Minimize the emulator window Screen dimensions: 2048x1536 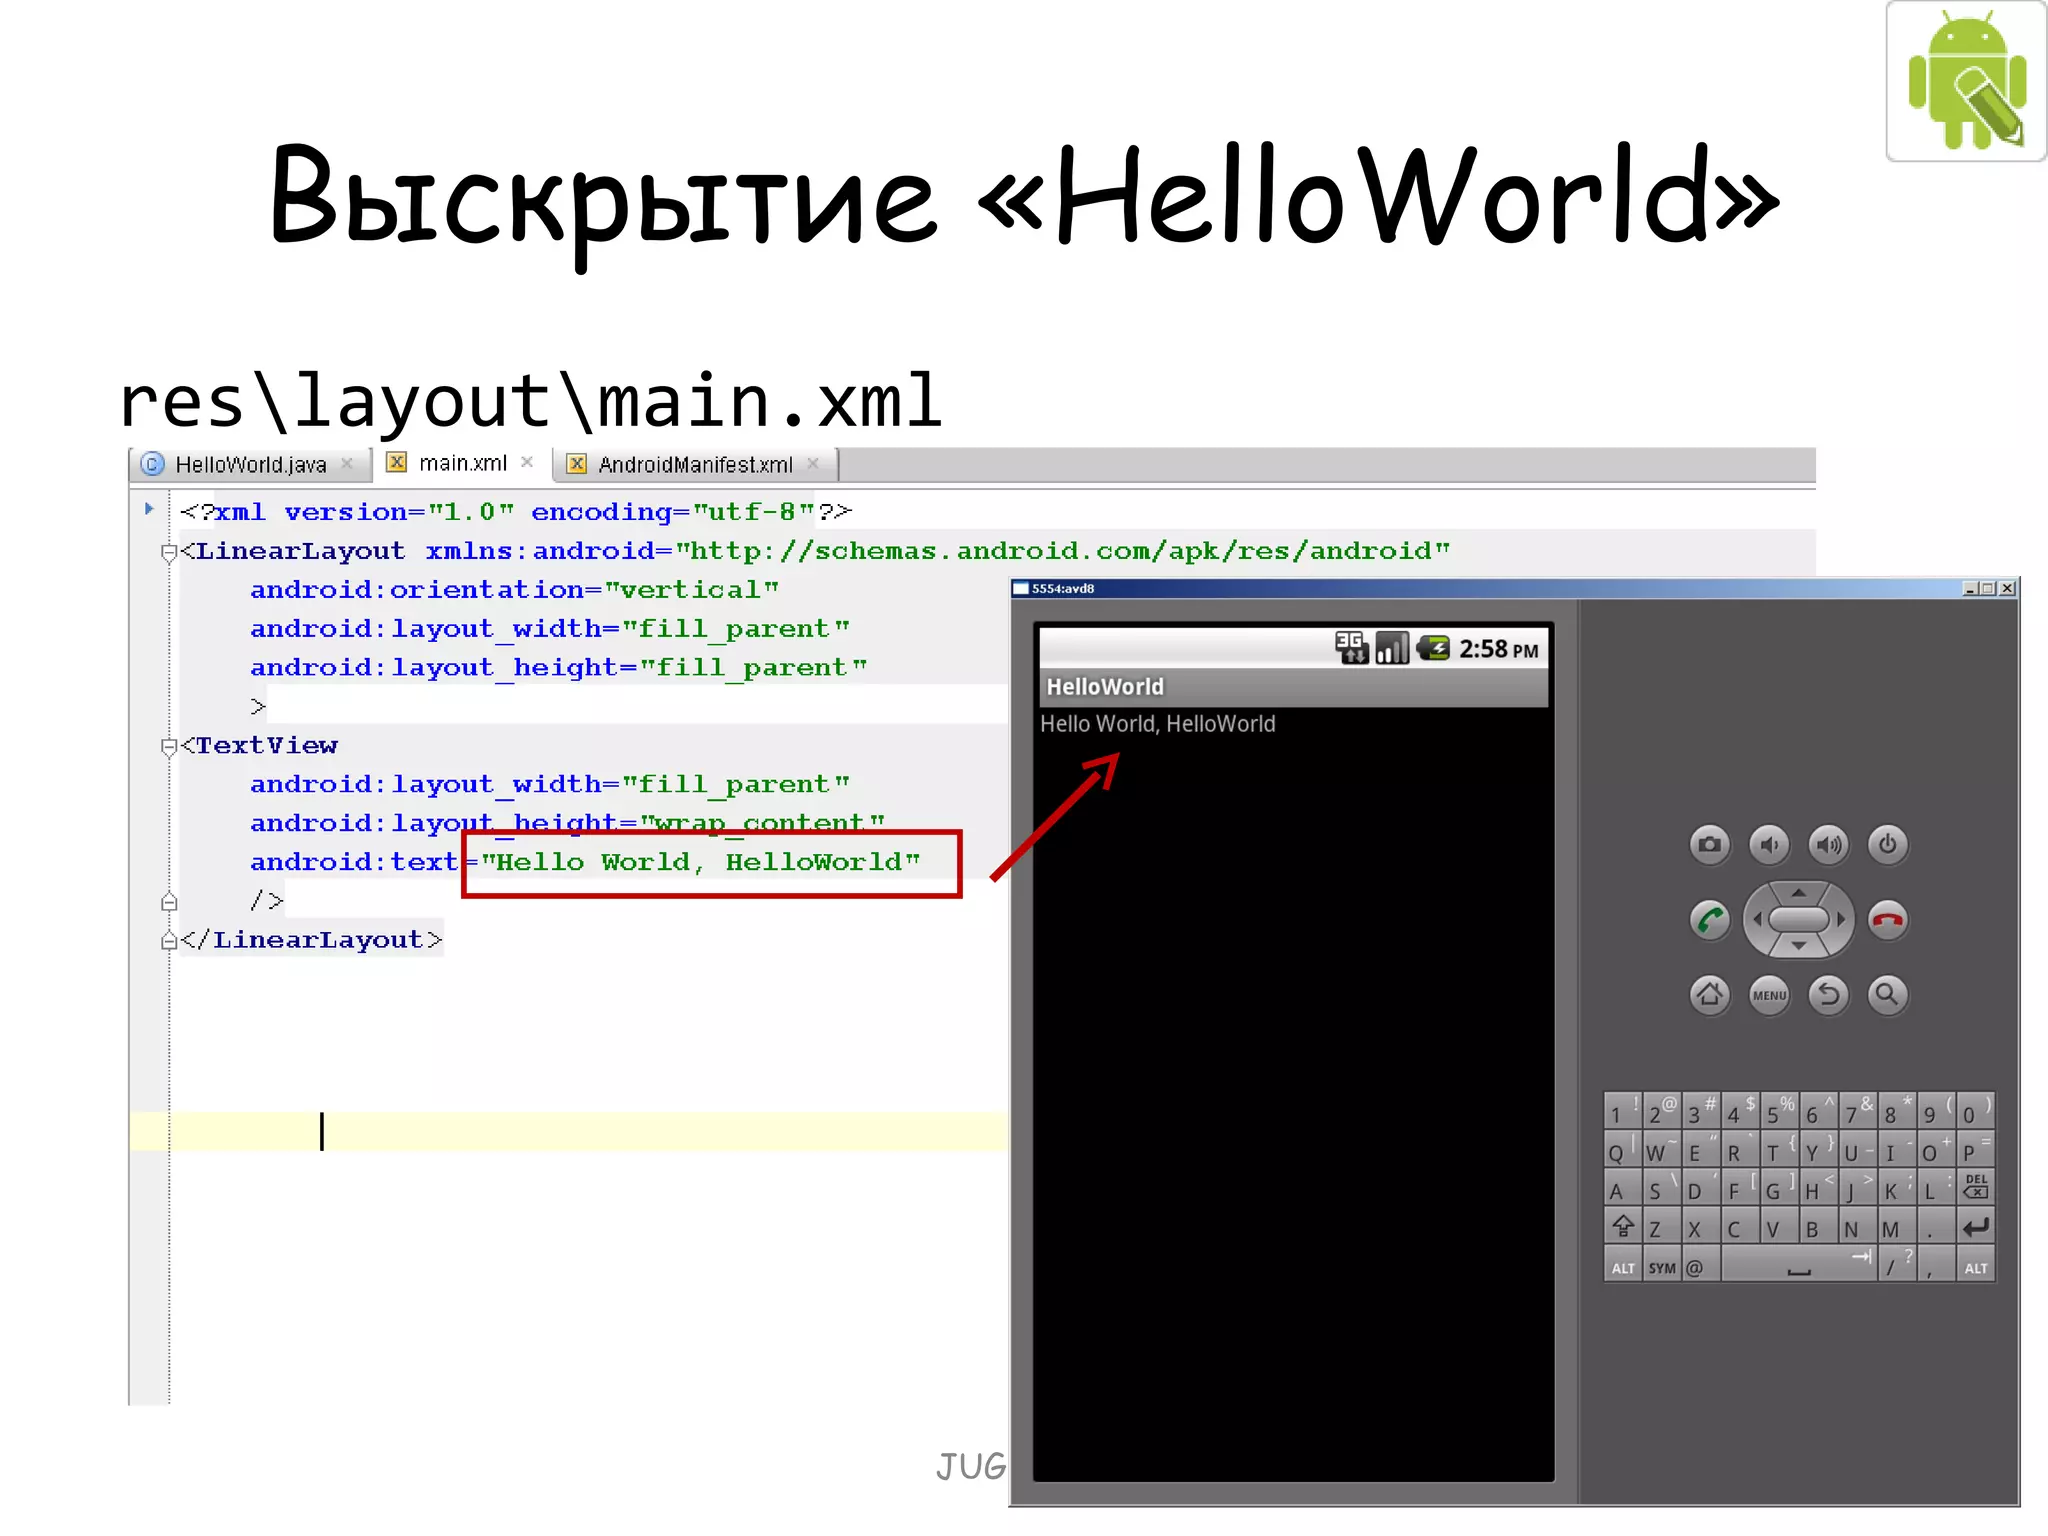pos(1970,589)
